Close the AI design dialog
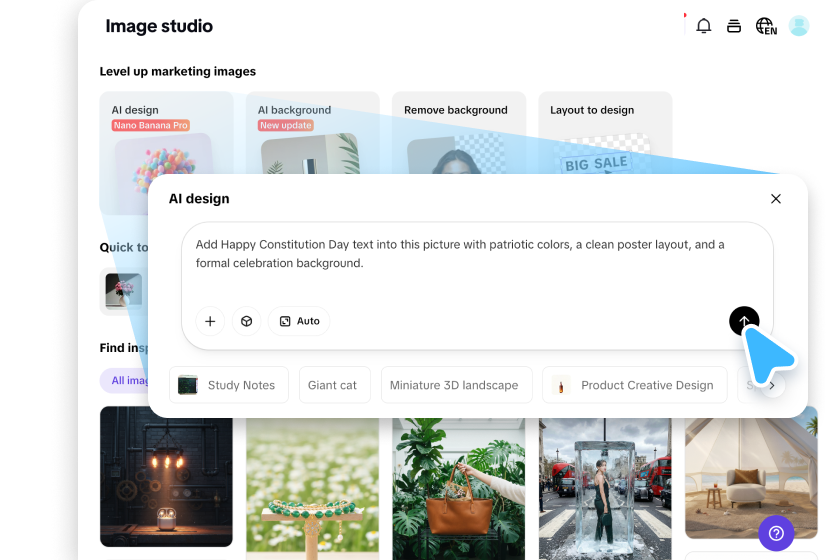Viewport: 840px width, 560px height. tap(776, 199)
